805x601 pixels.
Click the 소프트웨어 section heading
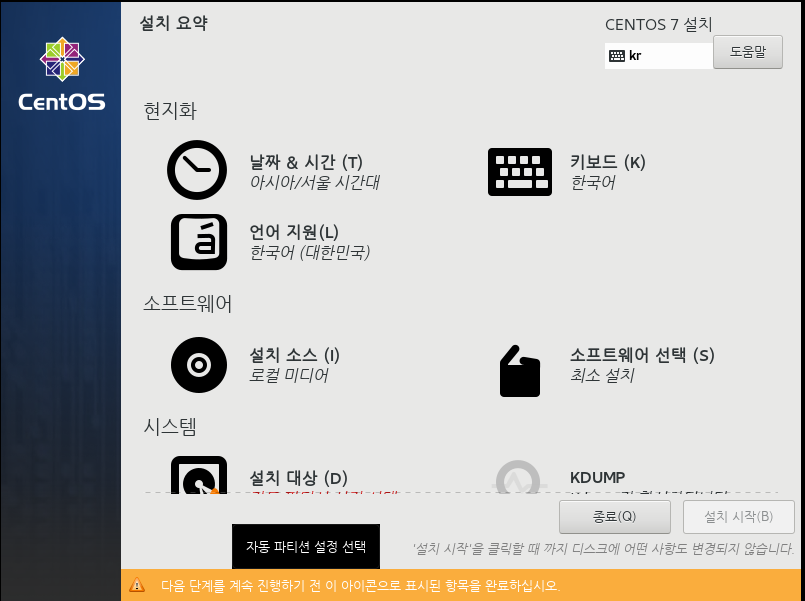pyautogui.click(x=187, y=304)
